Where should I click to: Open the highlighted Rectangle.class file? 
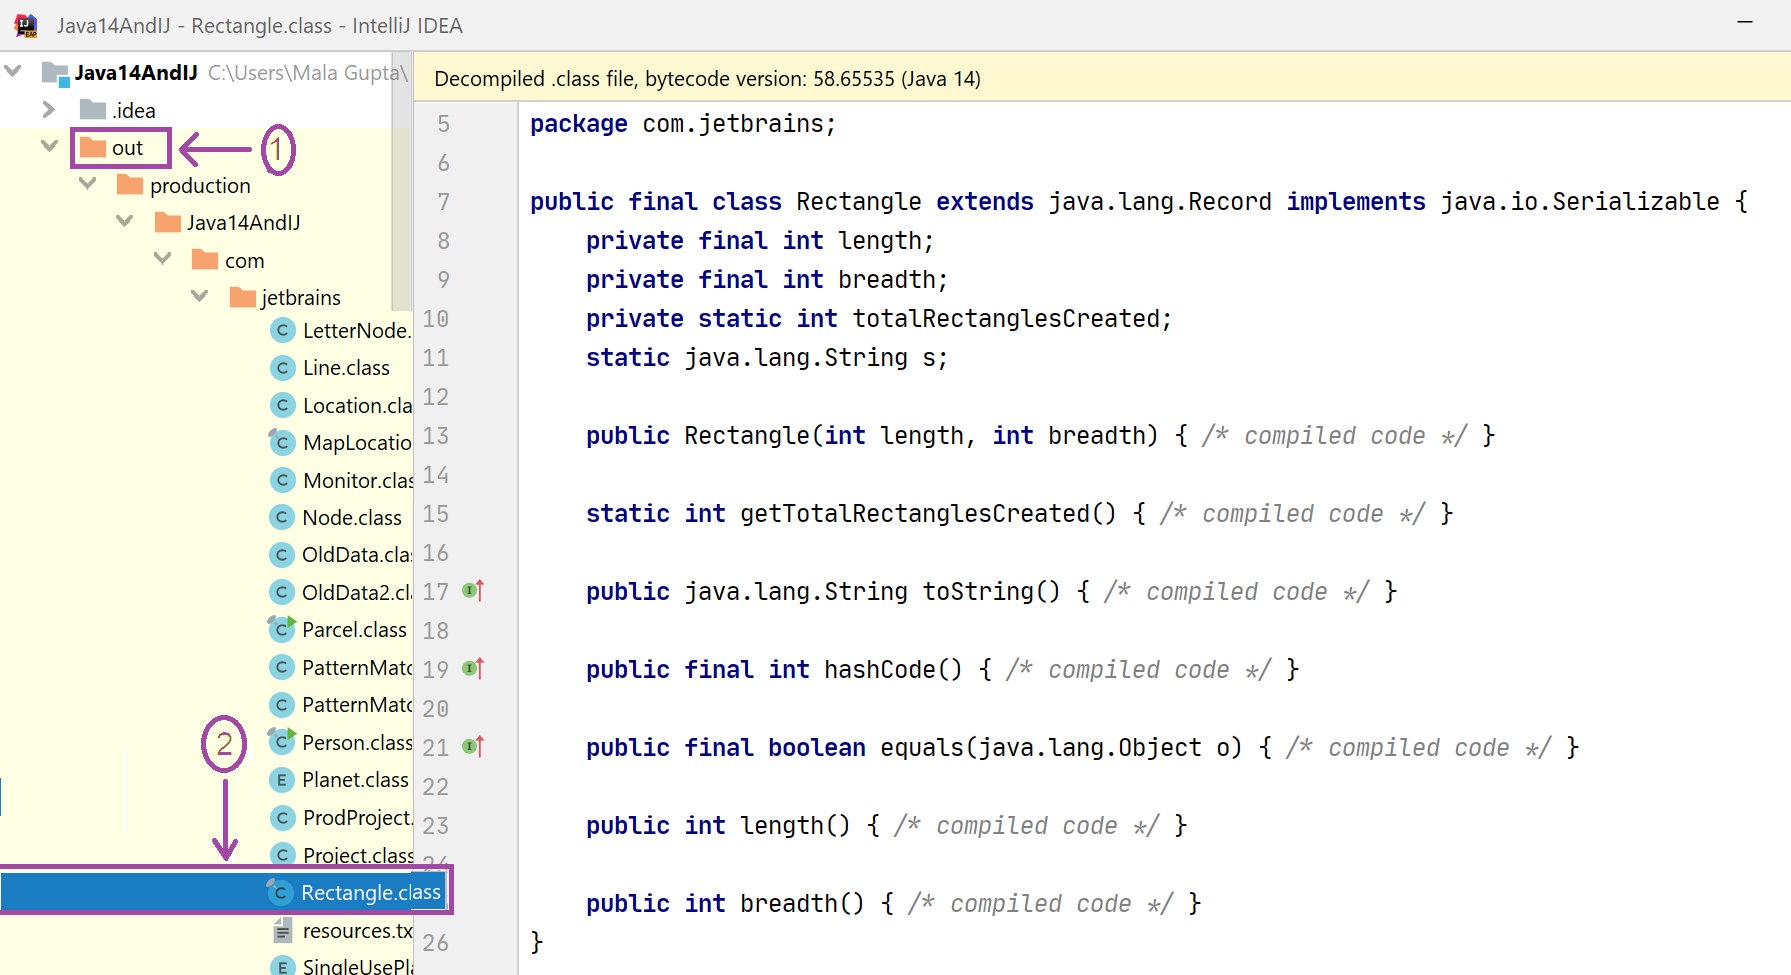[x=370, y=893]
